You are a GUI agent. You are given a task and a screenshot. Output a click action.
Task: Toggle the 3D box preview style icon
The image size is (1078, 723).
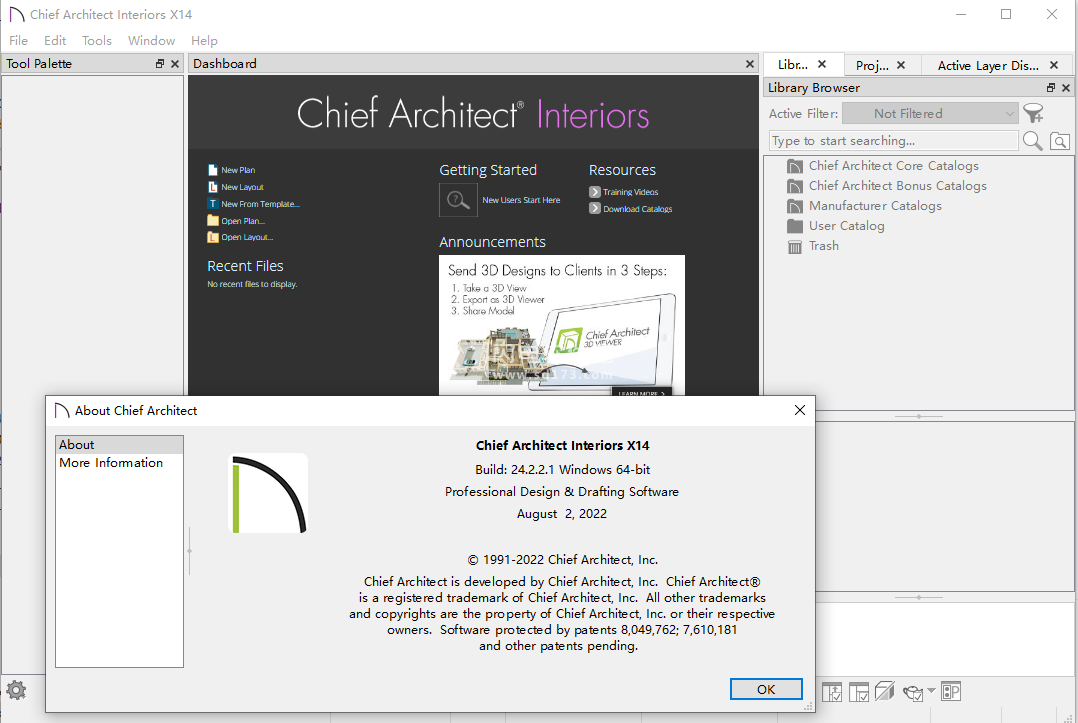point(885,691)
